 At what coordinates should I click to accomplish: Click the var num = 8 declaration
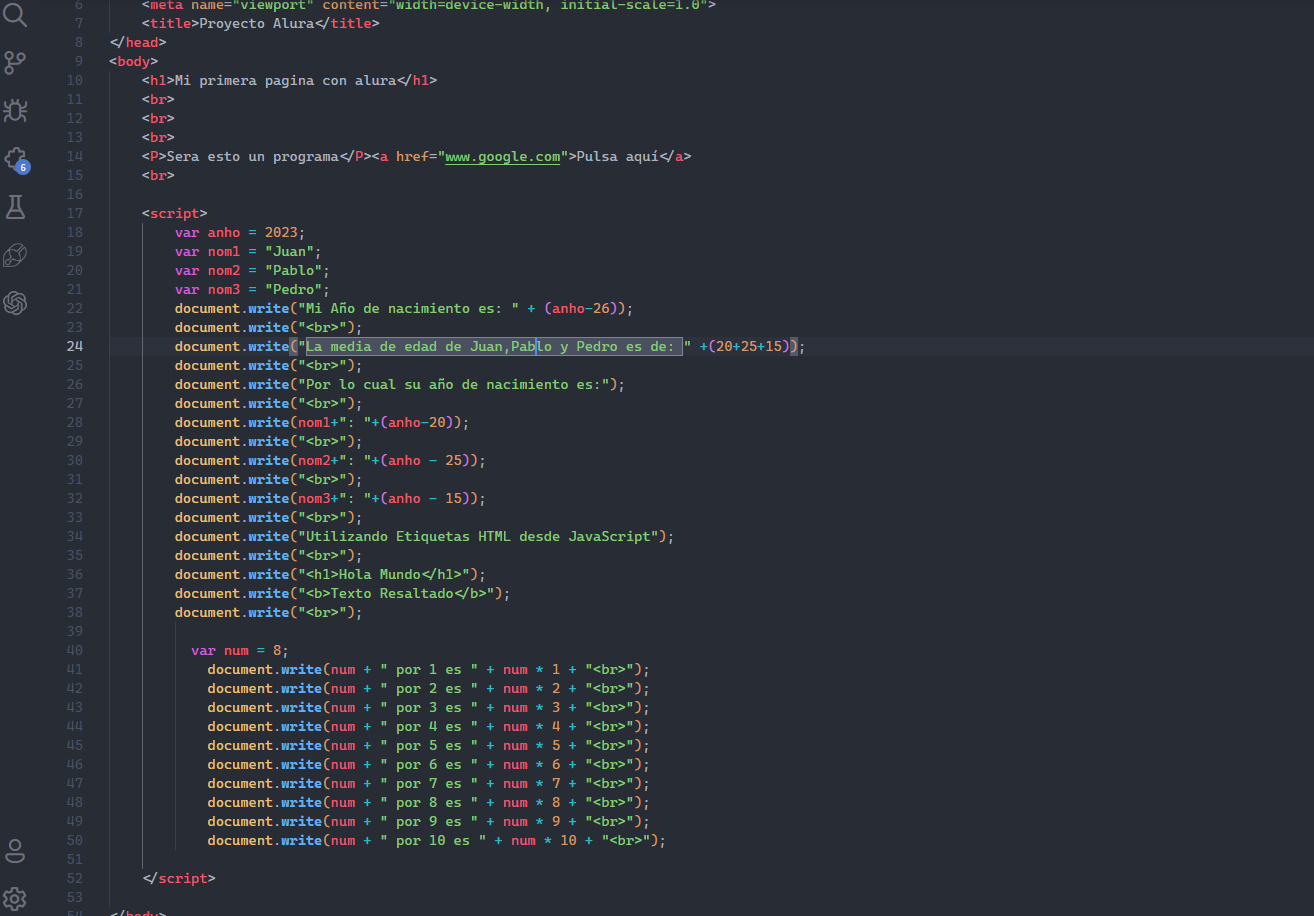tap(240, 650)
